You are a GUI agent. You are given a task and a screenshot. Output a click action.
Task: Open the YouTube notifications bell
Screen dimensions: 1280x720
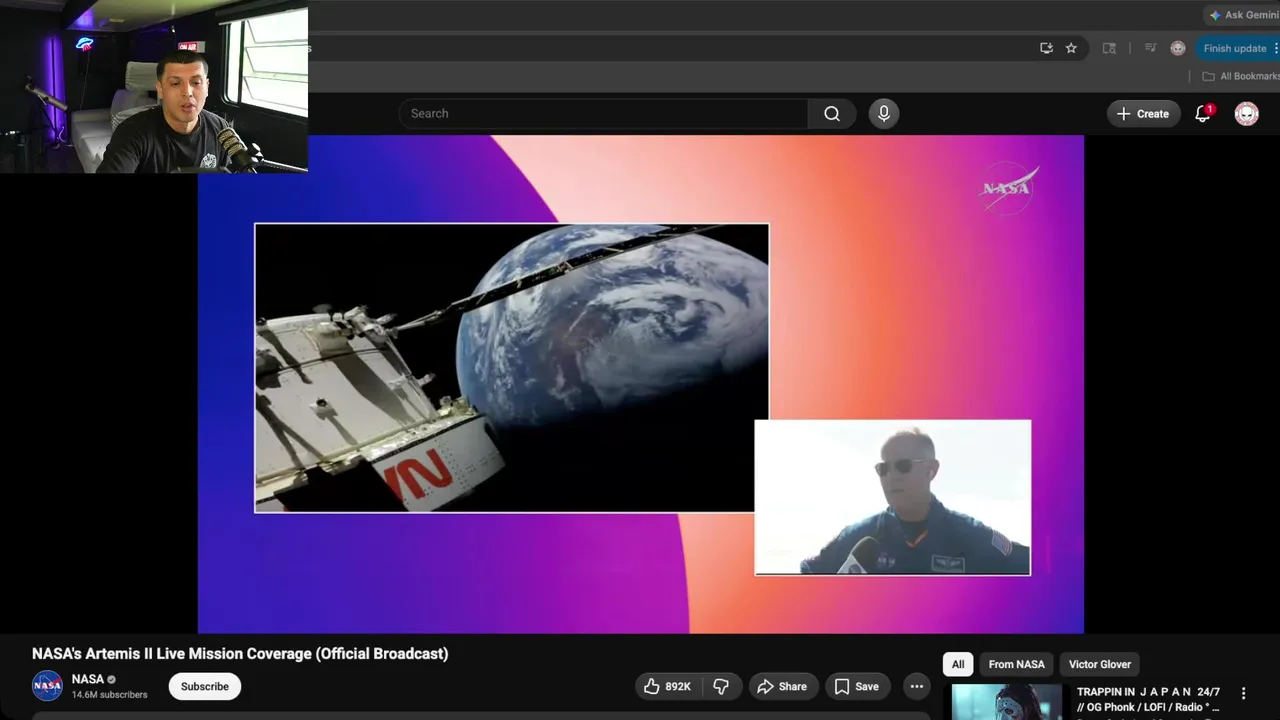point(1203,114)
